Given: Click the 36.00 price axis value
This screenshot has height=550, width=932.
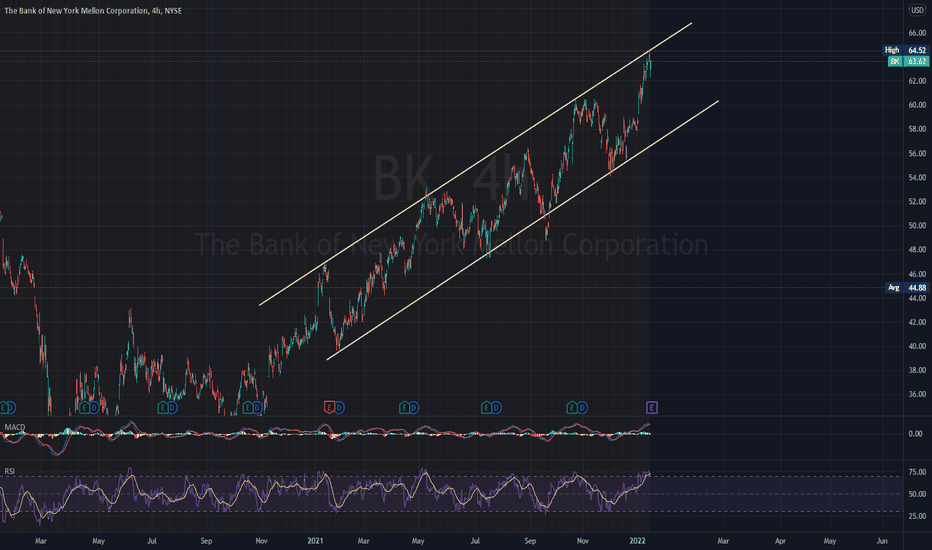Looking at the screenshot, I should coord(917,394).
